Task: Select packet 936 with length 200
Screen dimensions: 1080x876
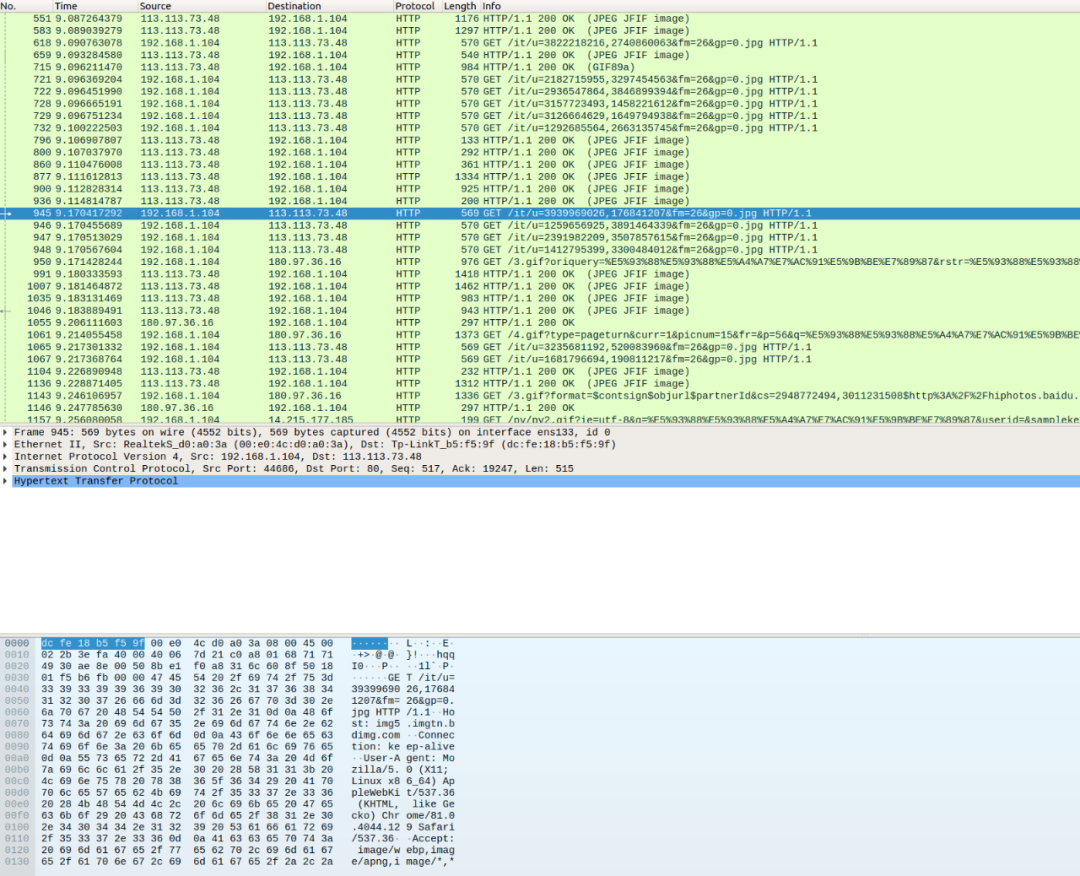Action: pyautogui.click(x=540, y=201)
